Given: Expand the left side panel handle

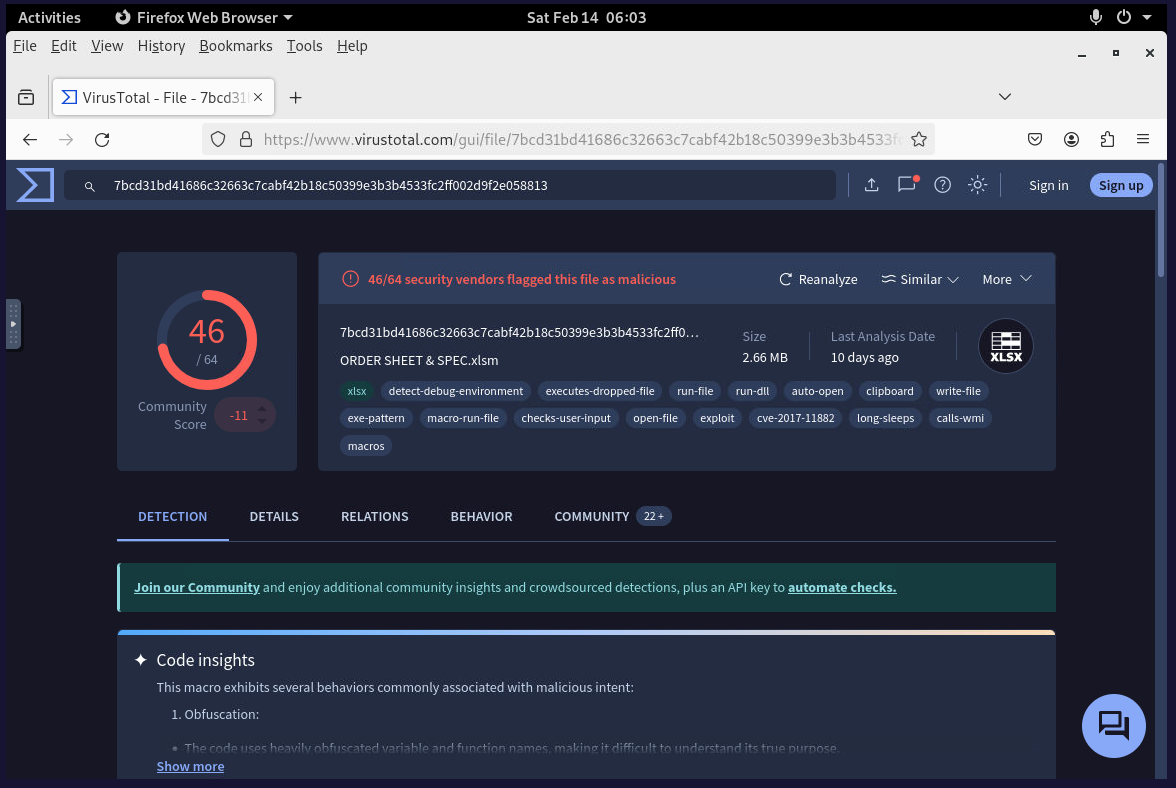Looking at the screenshot, I should click(x=13, y=324).
